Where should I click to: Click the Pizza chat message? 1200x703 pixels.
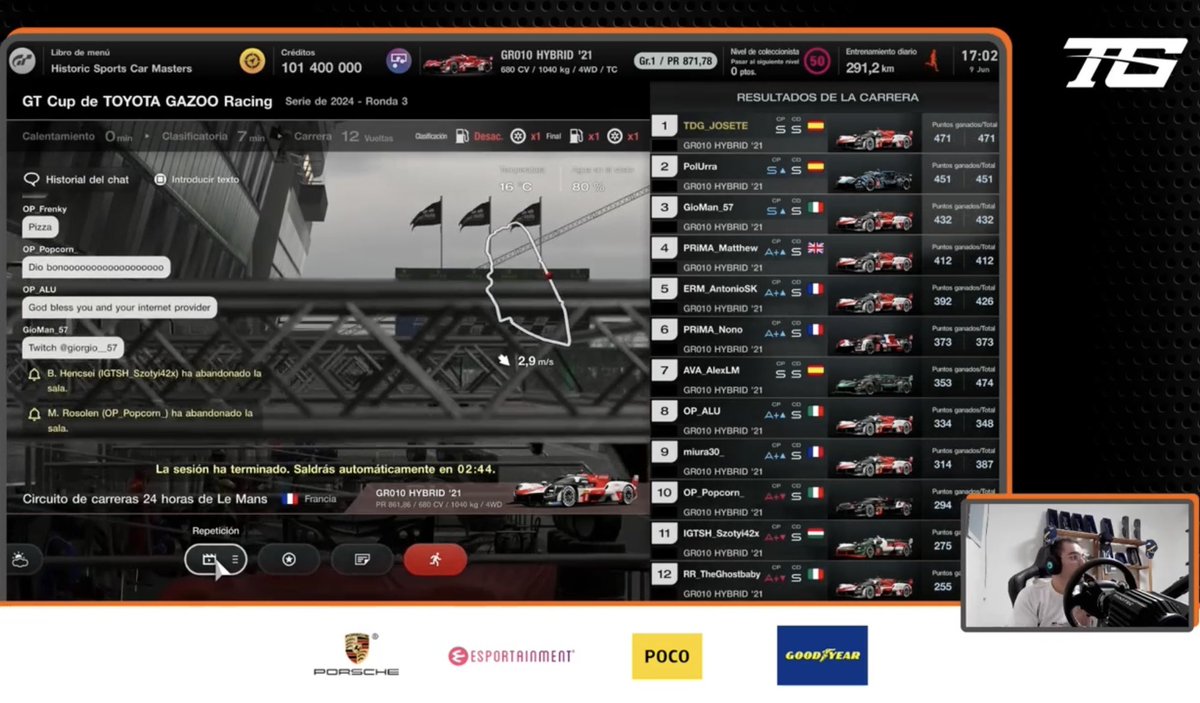[41, 228]
